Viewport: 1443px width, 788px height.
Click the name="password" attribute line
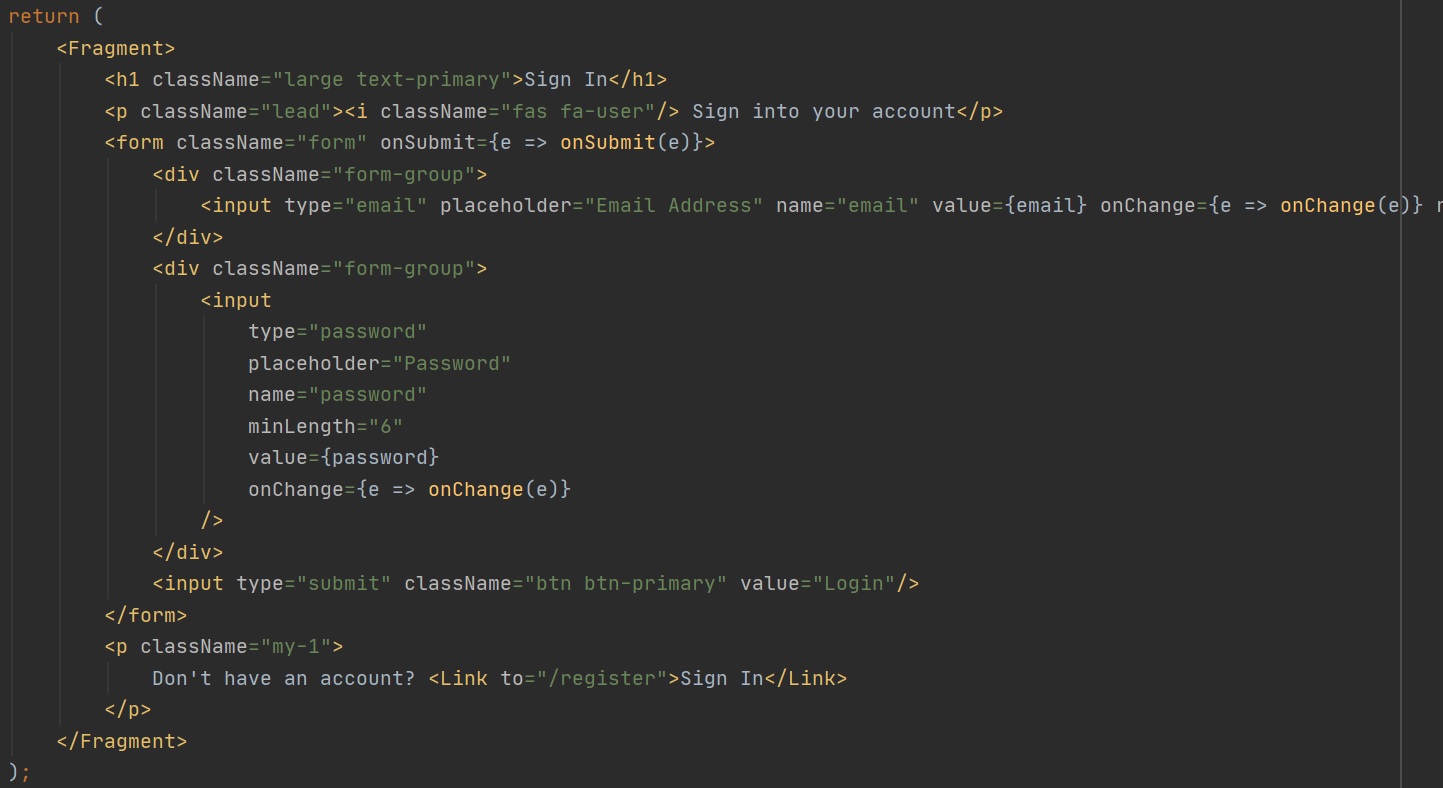tap(337, 394)
